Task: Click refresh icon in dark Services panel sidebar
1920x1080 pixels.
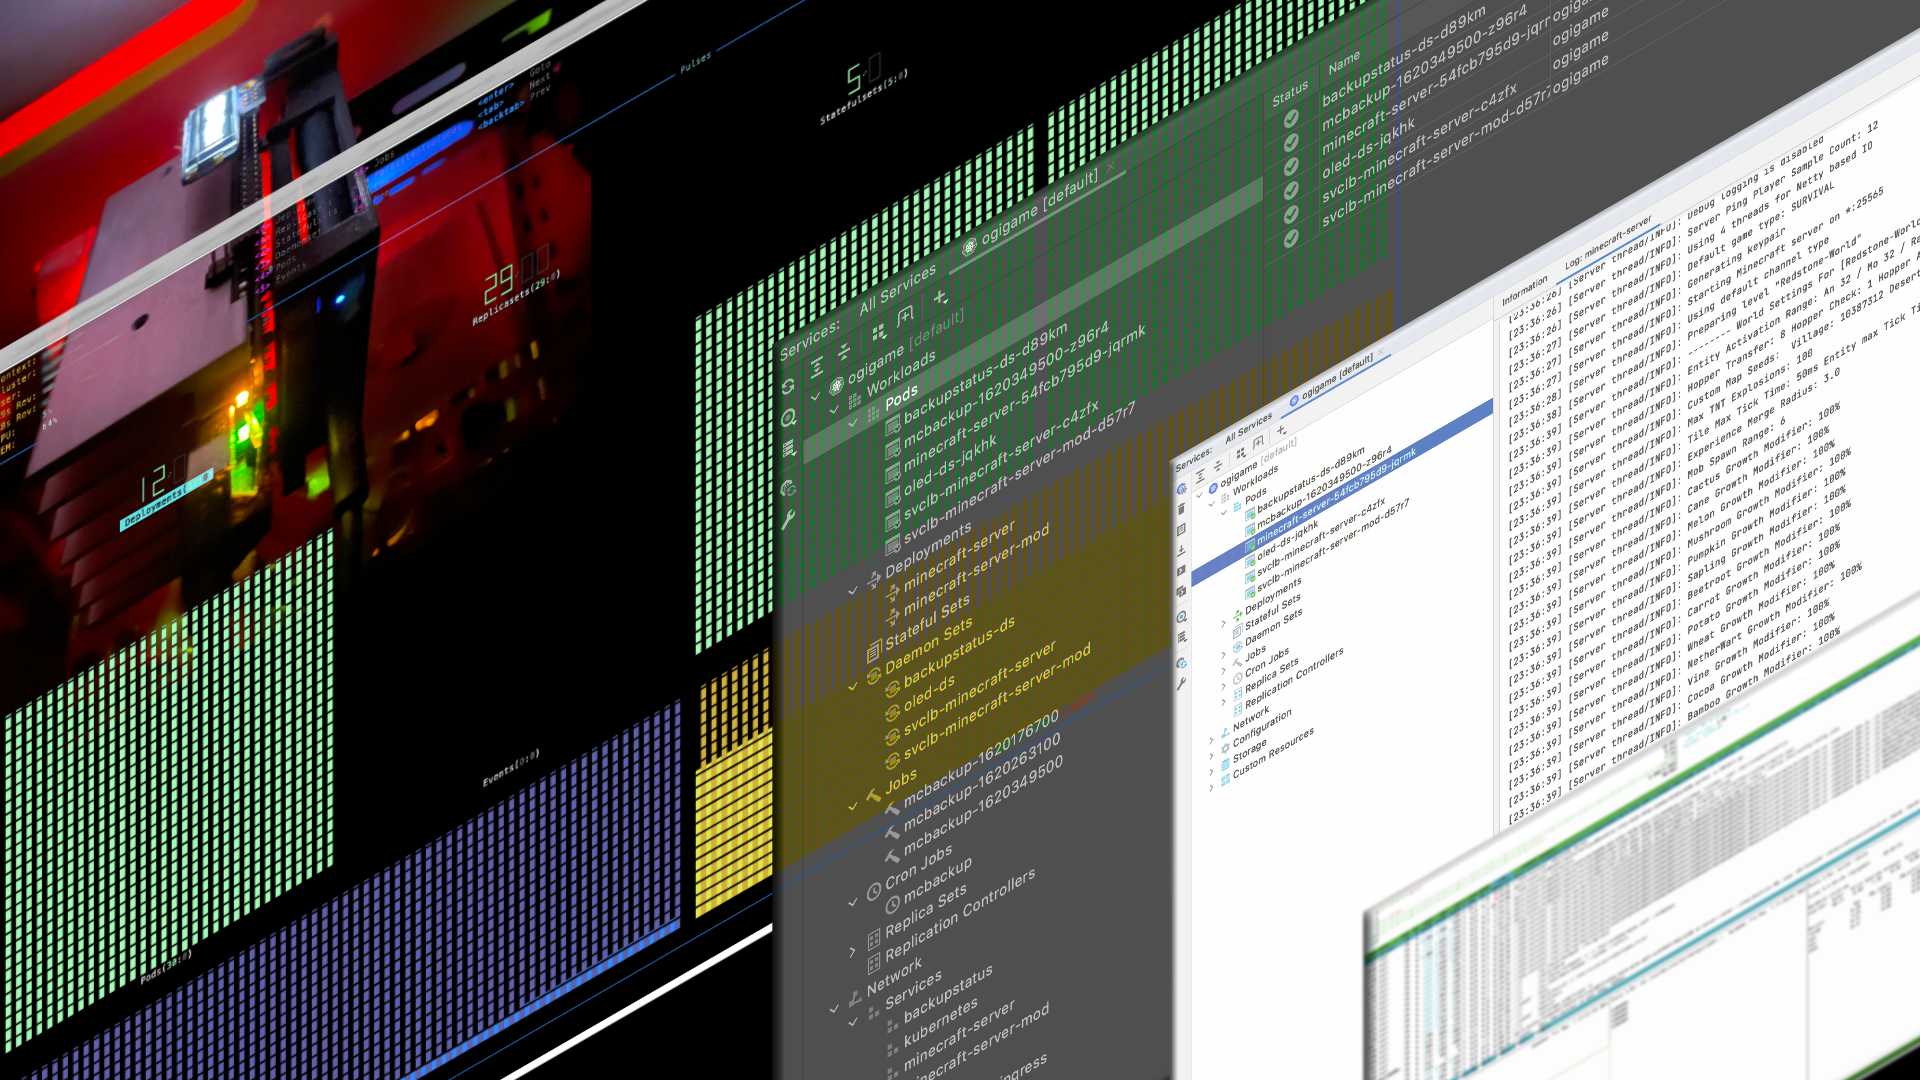Action: click(789, 386)
